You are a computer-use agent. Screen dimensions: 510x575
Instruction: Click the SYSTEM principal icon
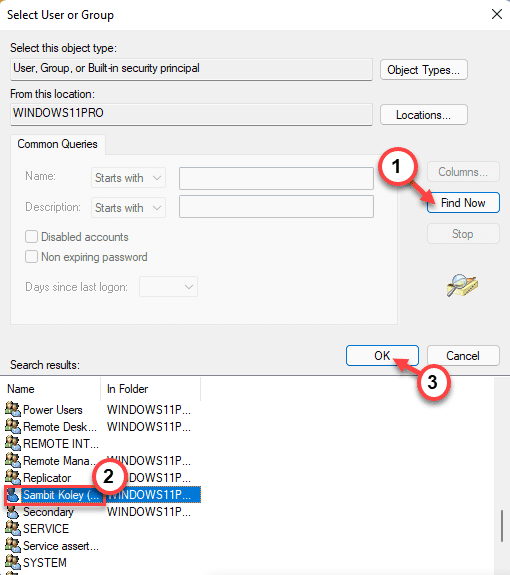coord(13,562)
